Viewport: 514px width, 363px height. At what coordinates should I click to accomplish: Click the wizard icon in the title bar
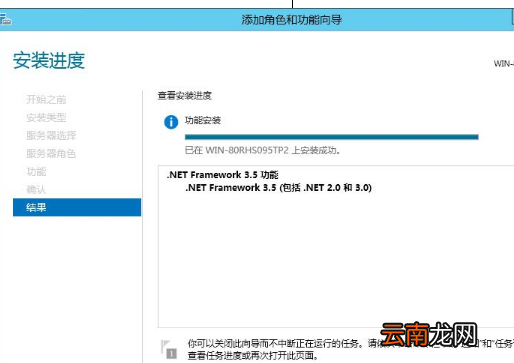6,19
